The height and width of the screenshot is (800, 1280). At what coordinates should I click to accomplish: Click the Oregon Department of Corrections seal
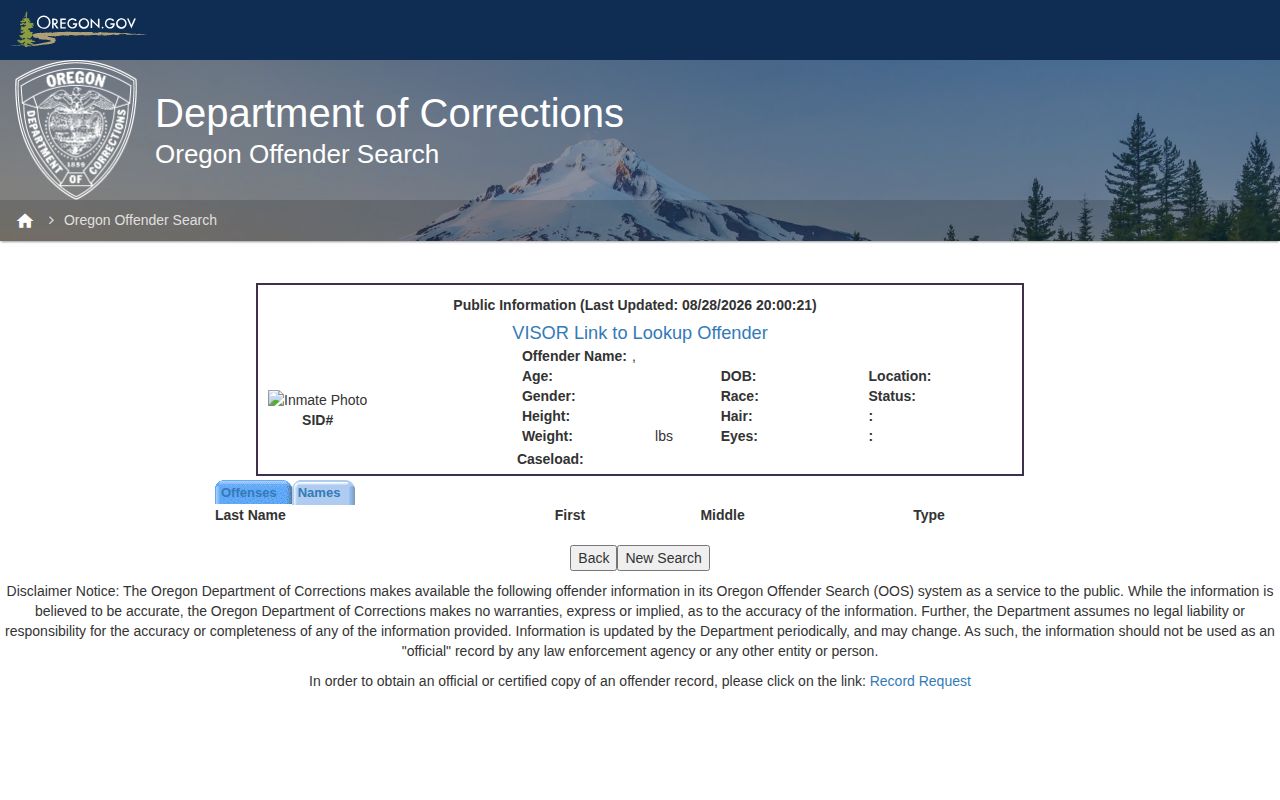click(76, 130)
